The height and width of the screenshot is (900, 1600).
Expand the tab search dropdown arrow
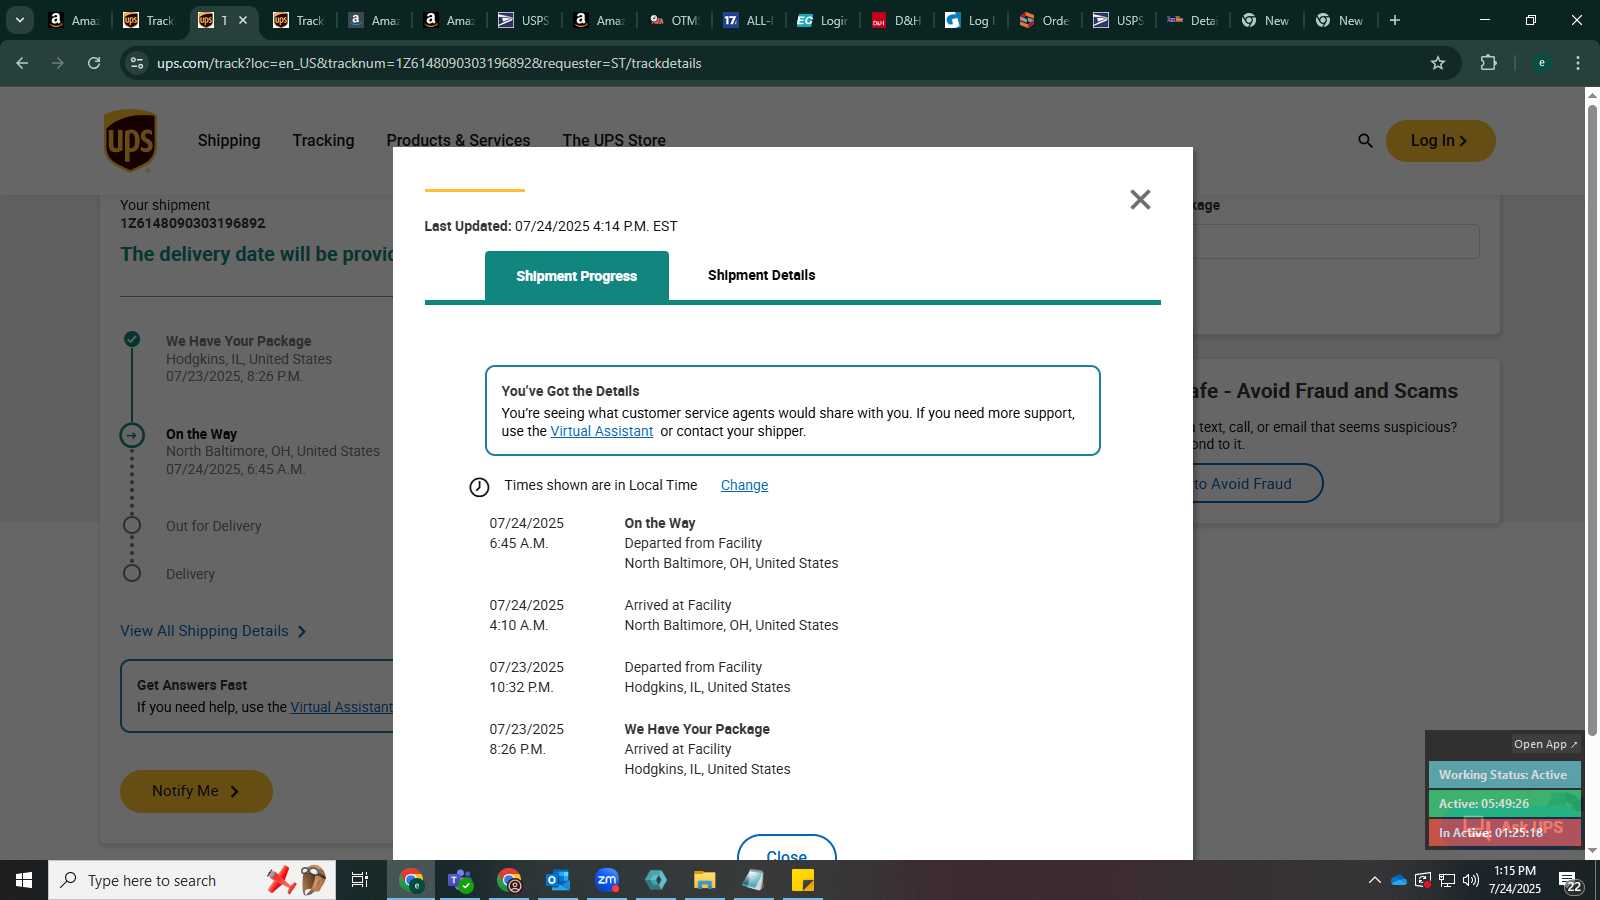tap(19, 20)
